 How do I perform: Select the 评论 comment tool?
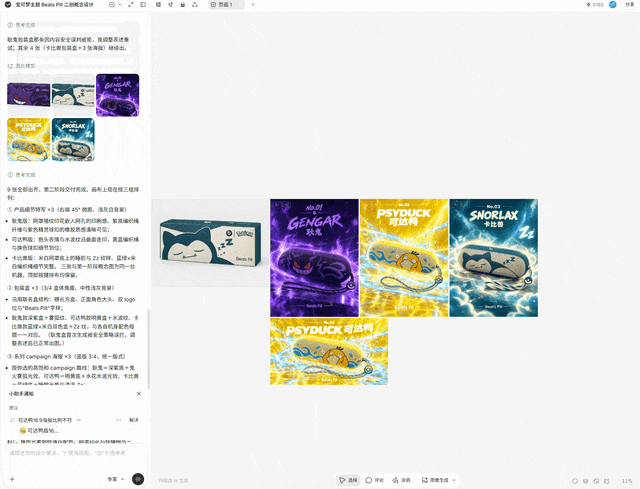pos(375,480)
